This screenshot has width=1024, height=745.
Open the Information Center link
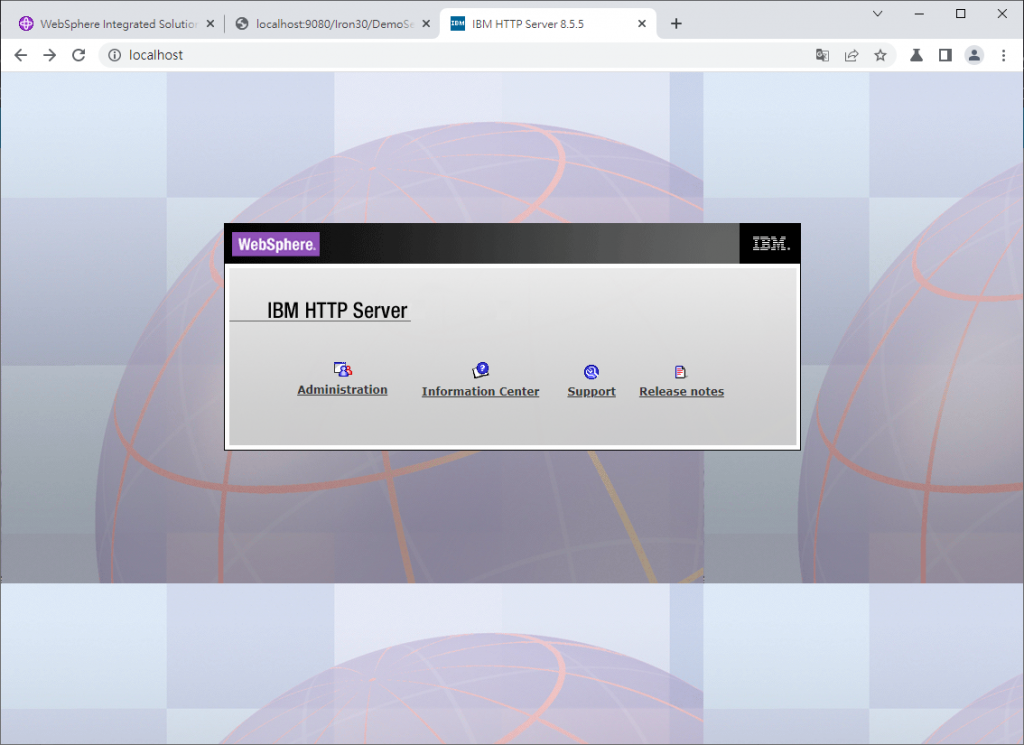(x=481, y=392)
